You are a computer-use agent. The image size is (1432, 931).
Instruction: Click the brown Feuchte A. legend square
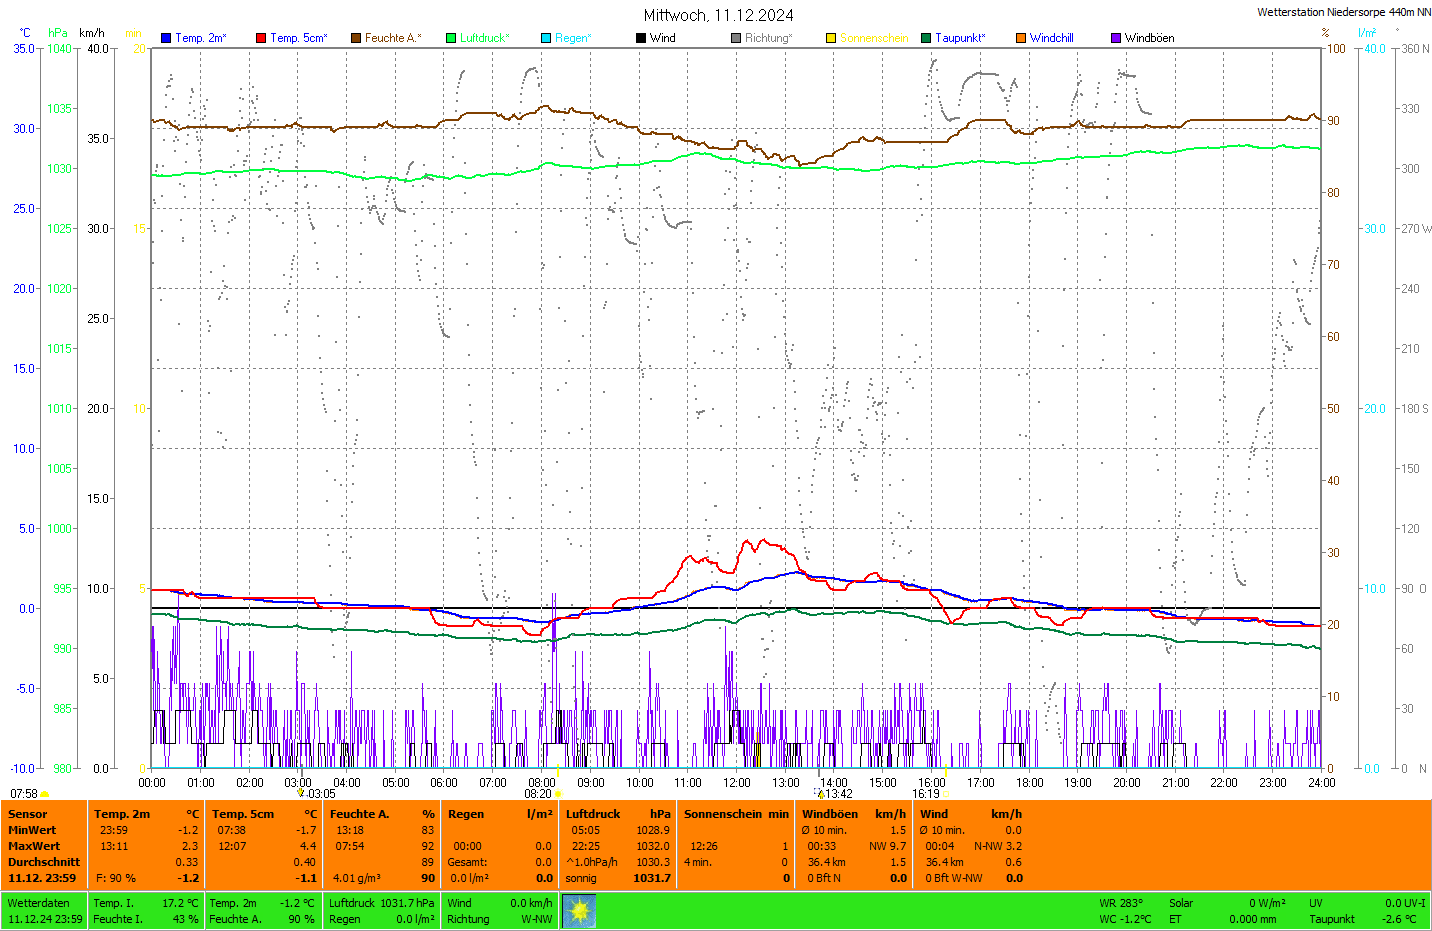click(x=356, y=38)
